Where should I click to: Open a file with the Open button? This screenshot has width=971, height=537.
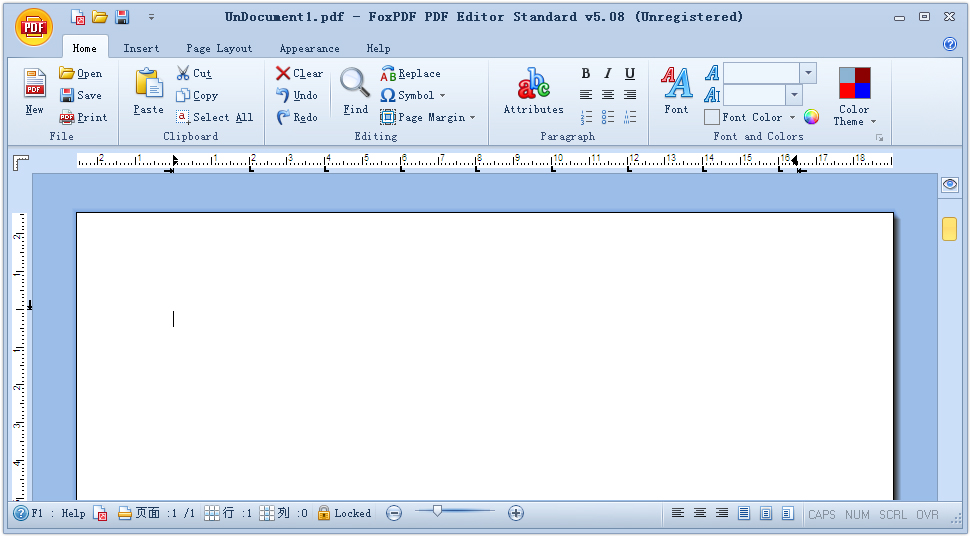point(81,73)
